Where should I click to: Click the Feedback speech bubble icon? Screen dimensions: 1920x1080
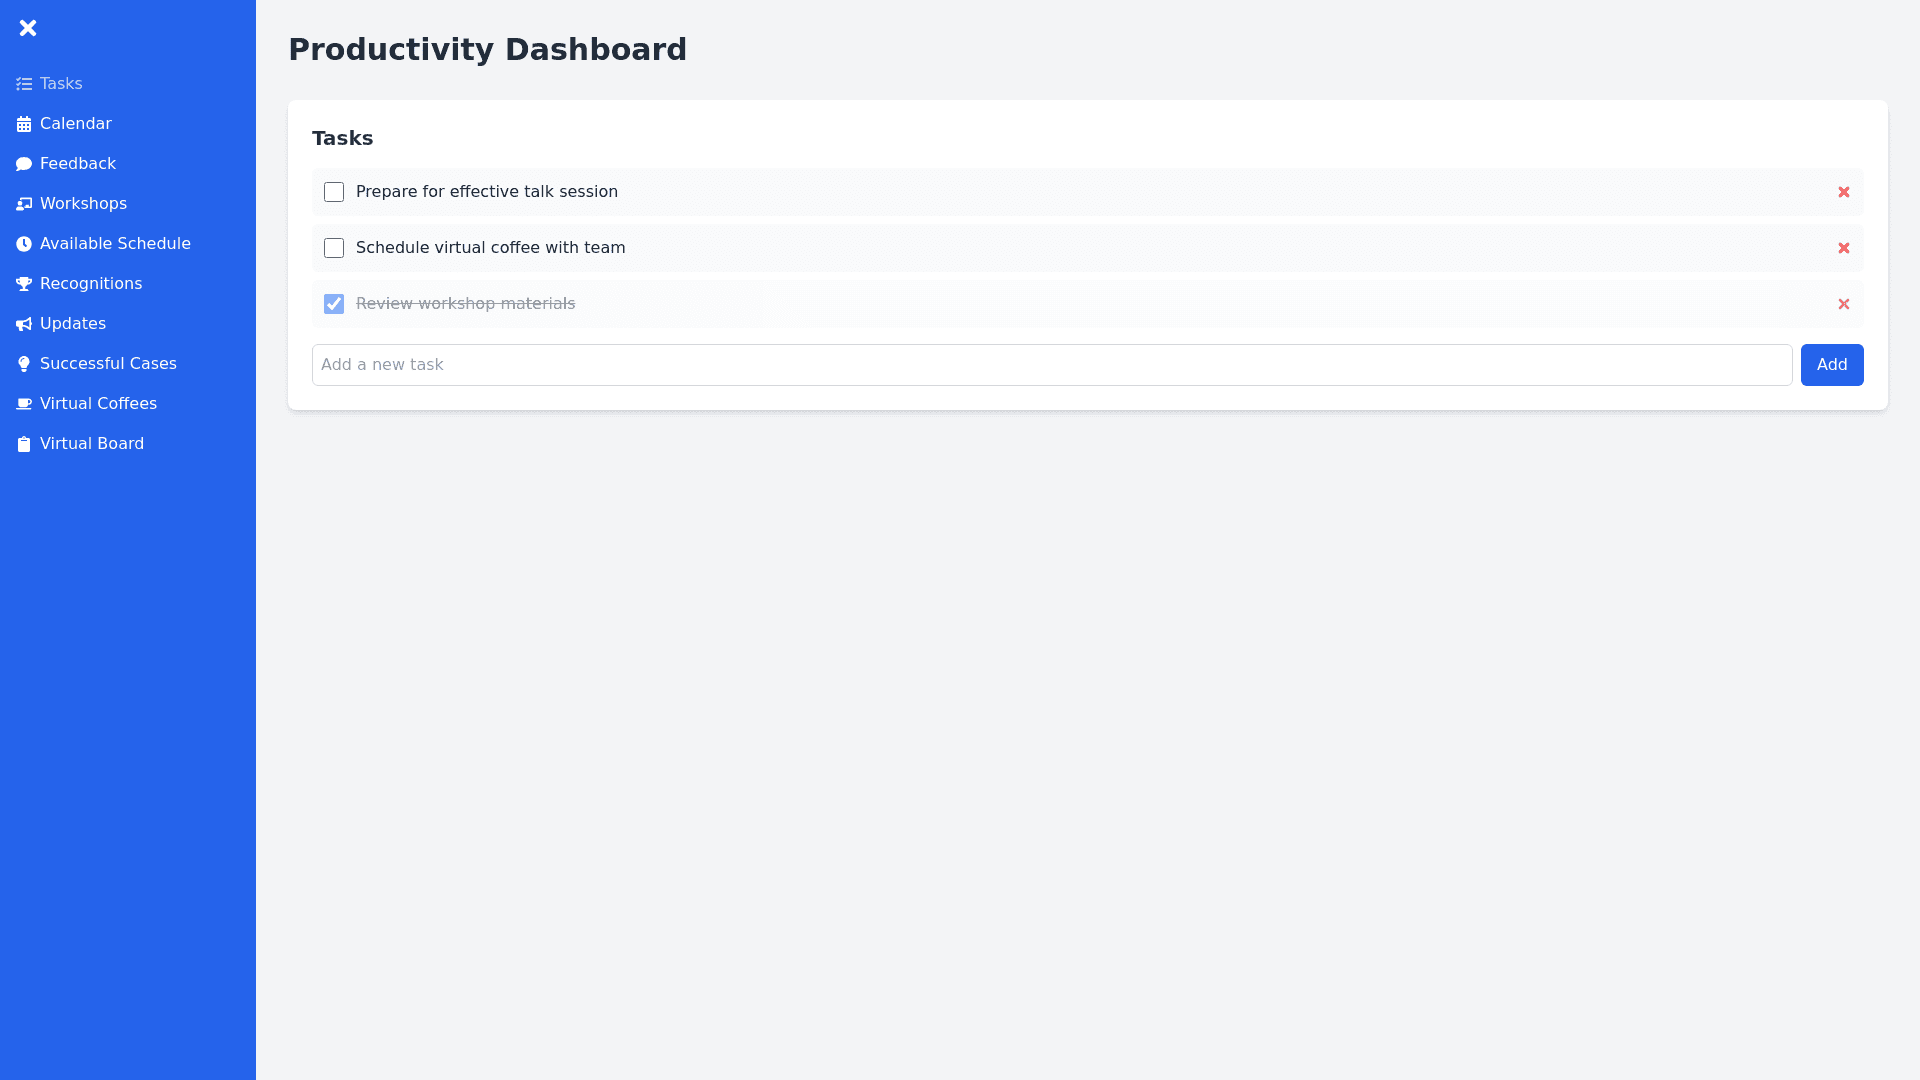[24, 164]
